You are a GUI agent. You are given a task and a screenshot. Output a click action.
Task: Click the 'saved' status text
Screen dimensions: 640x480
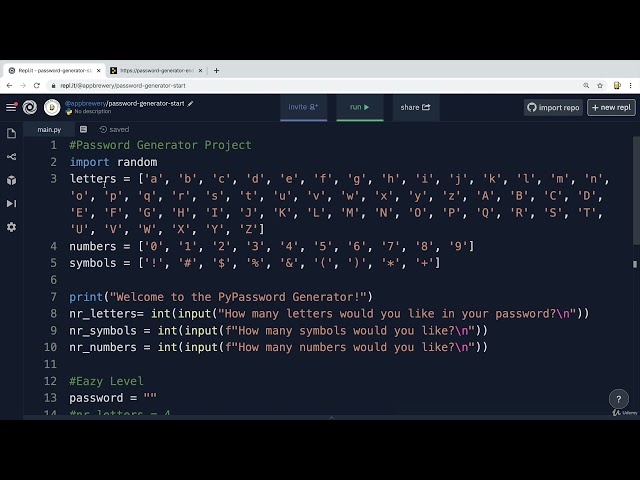point(119,129)
